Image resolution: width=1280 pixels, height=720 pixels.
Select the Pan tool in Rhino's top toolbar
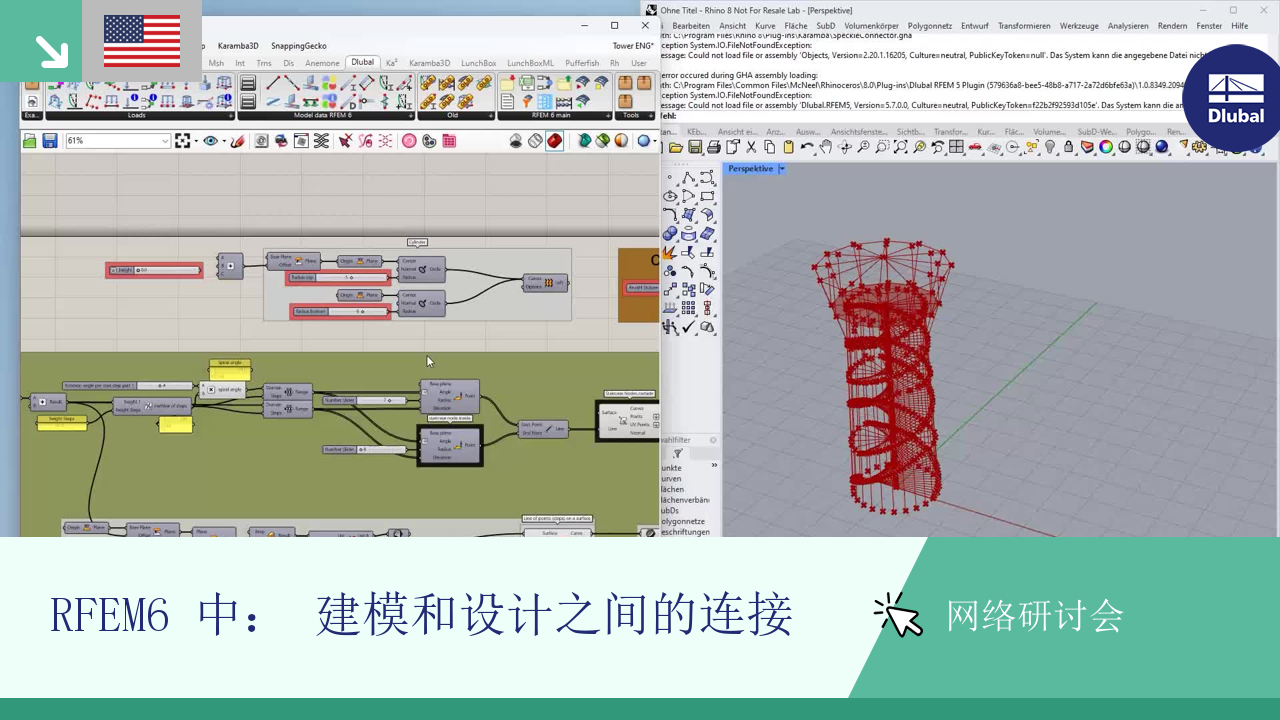[x=827, y=147]
